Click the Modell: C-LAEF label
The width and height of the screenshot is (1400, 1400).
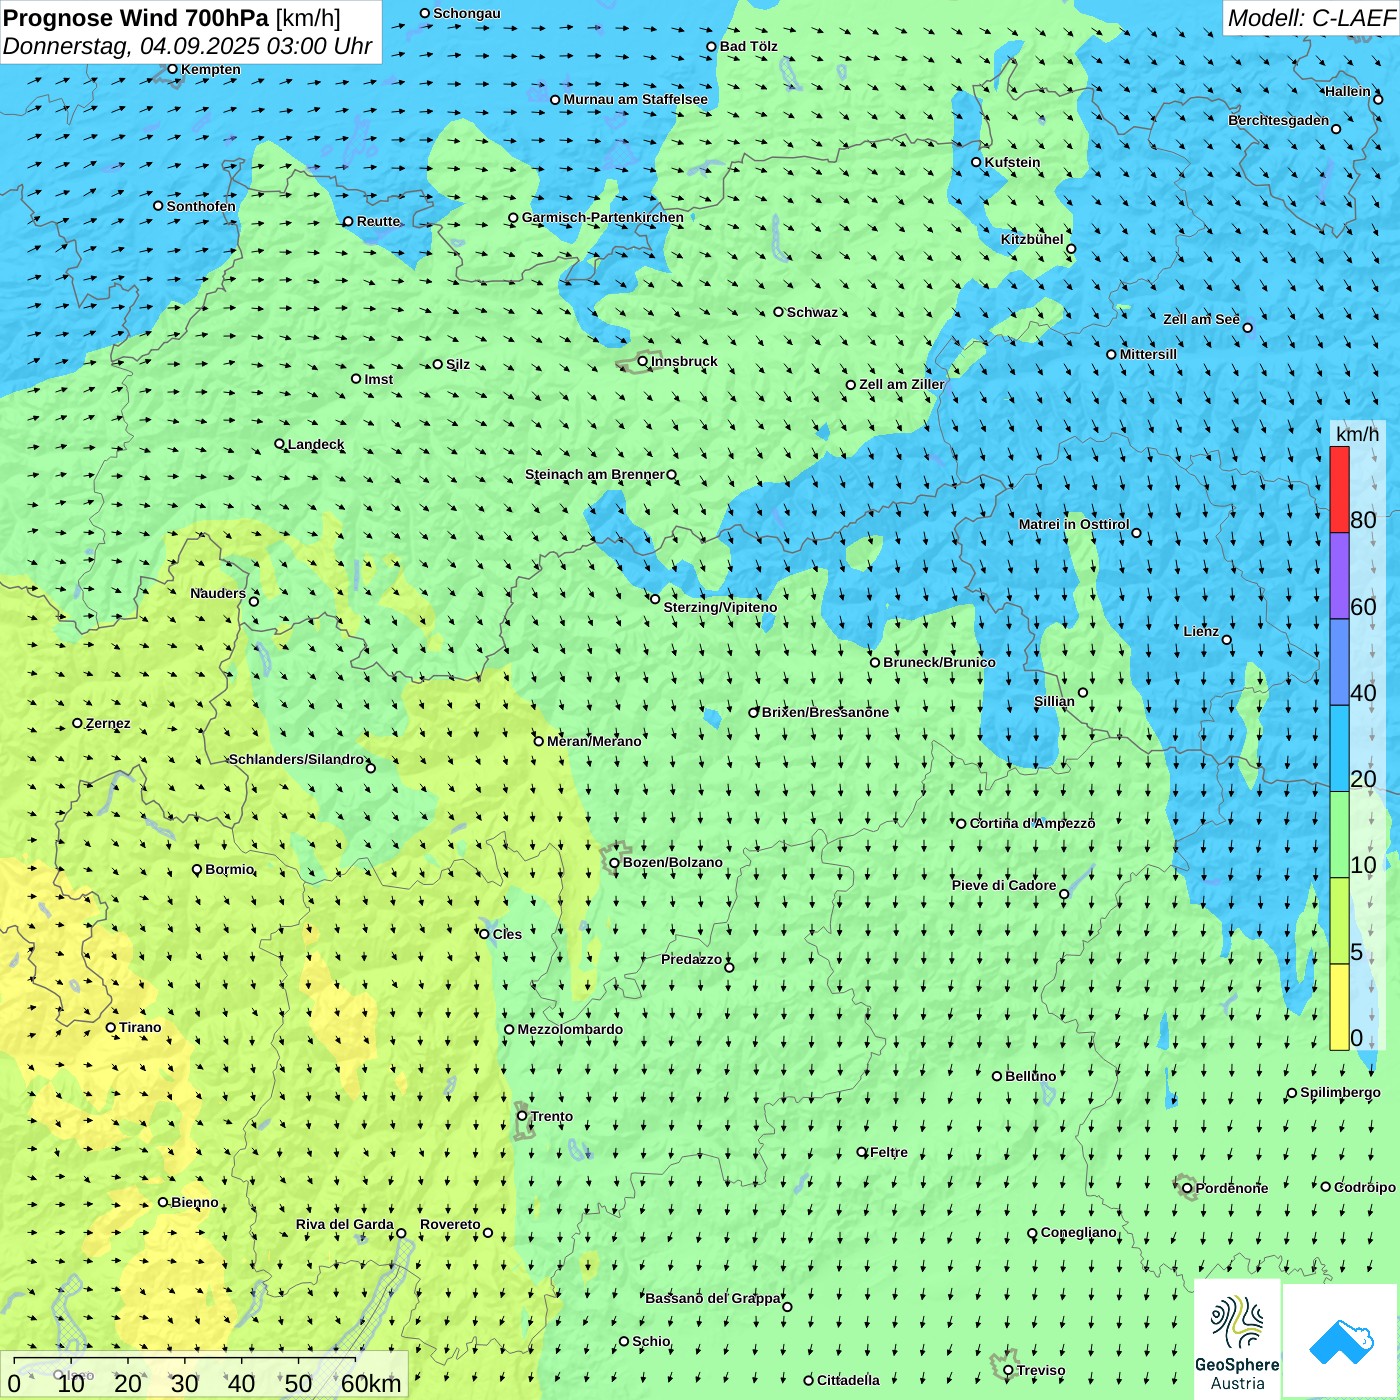1311,18
